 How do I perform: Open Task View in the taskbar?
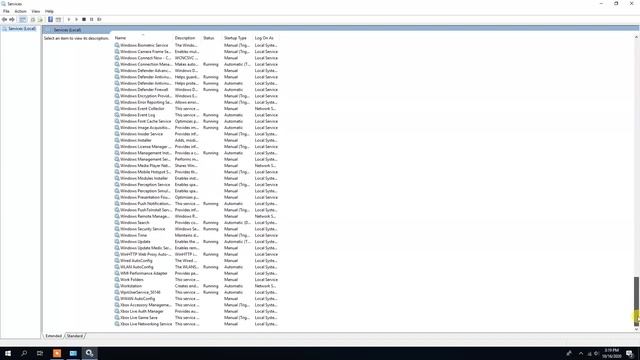[x=40, y=353]
